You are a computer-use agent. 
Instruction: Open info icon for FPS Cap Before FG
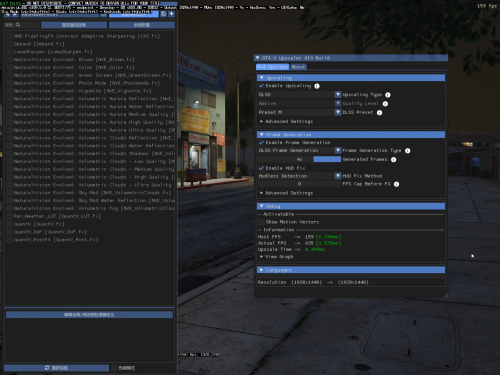click(x=396, y=184)
